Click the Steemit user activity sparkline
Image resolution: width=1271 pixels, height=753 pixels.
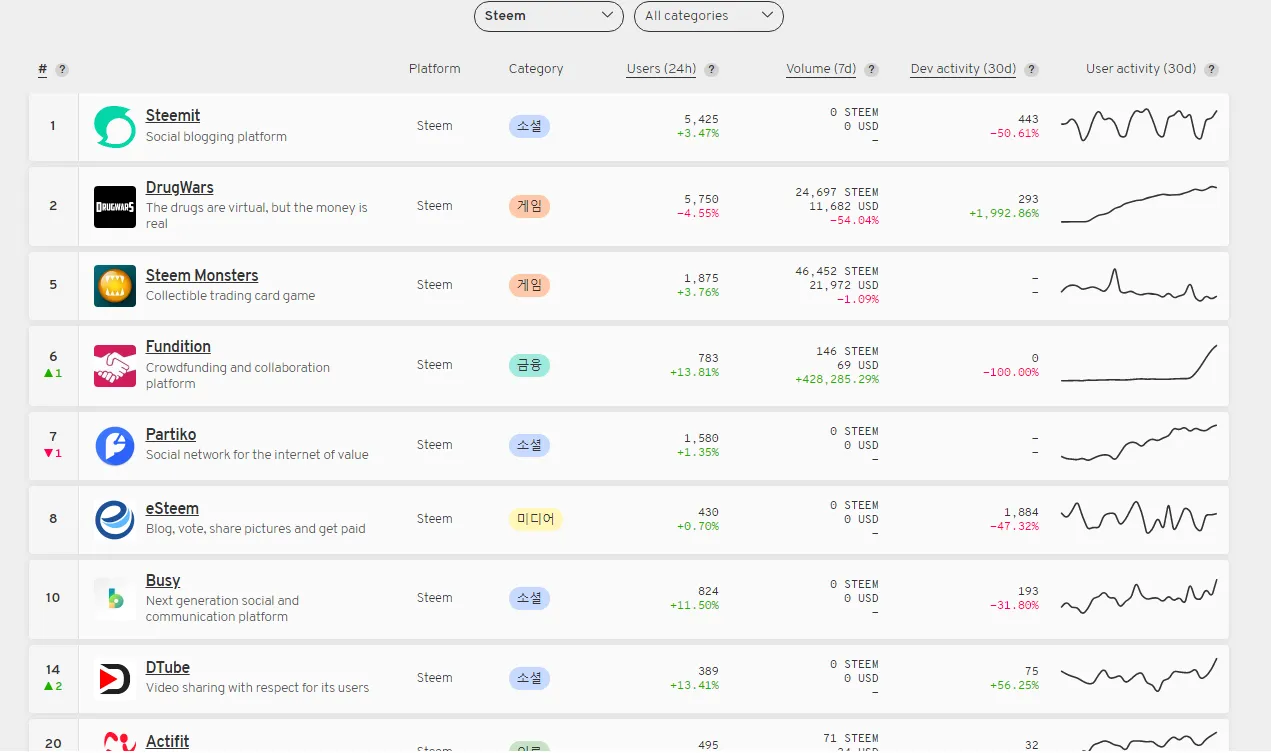click(x=1139, y=126)
